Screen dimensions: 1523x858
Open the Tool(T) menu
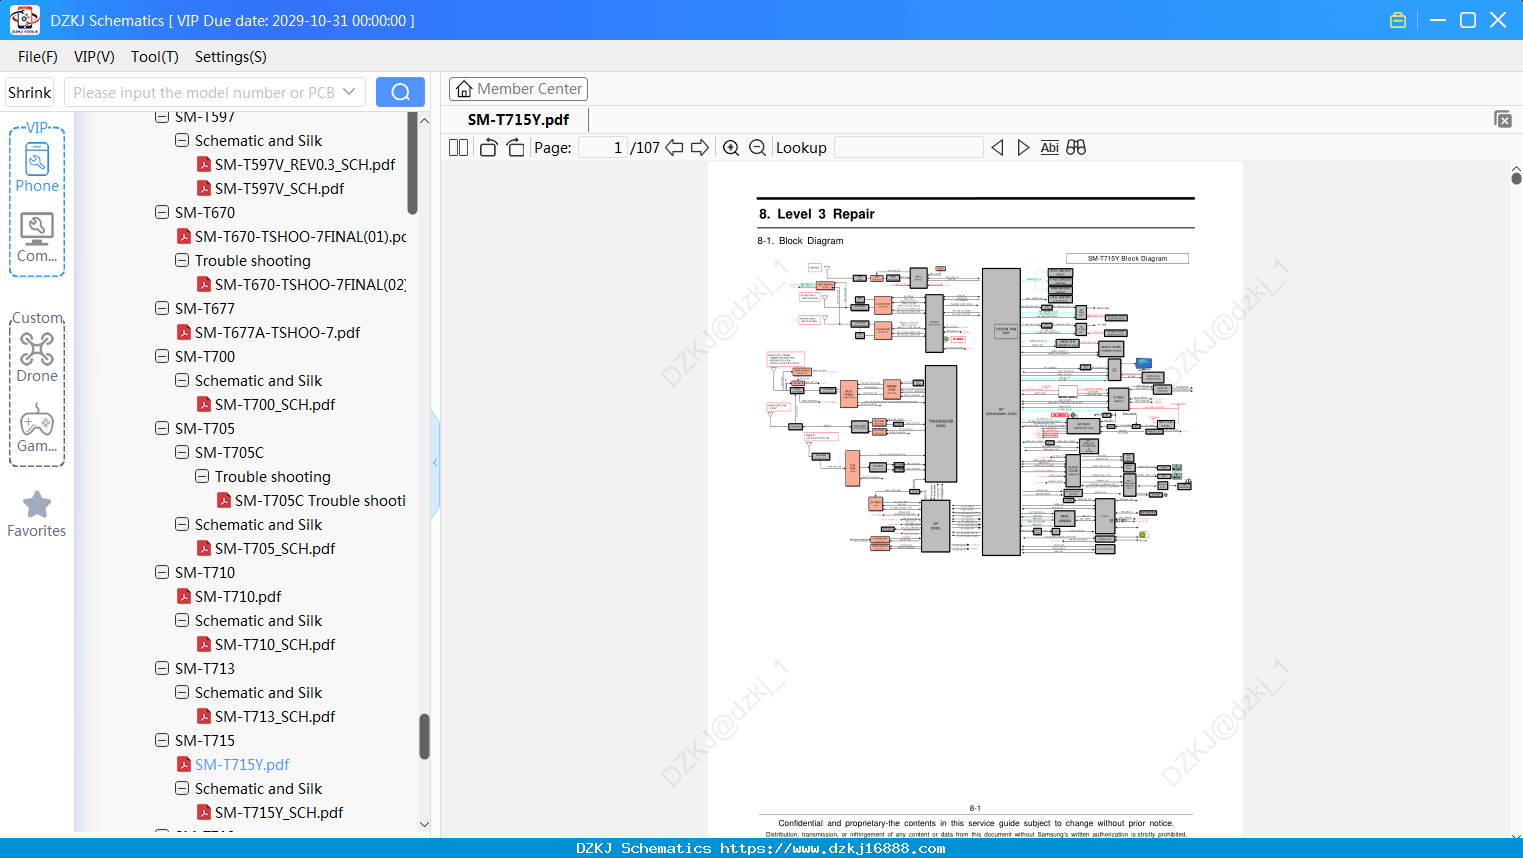click(x=155, y=57)
